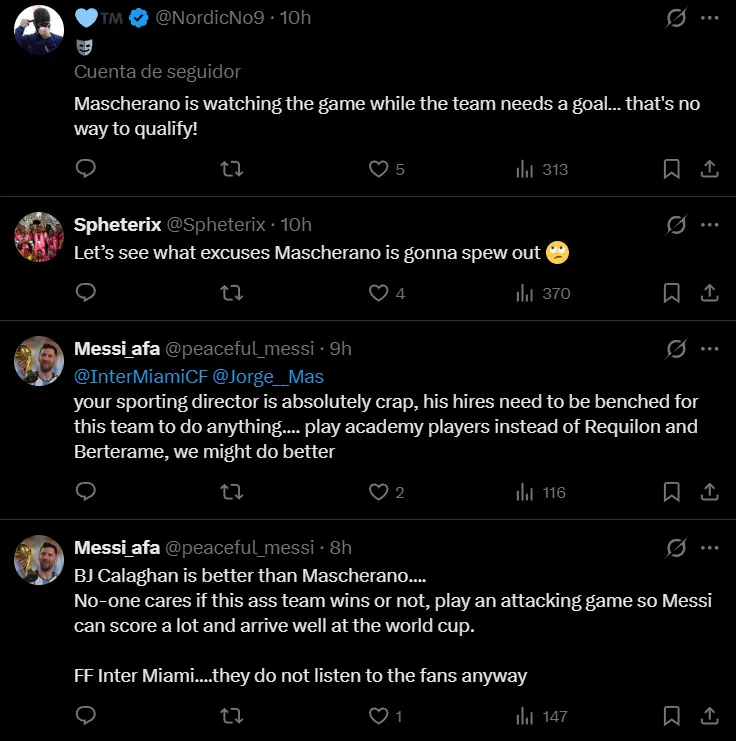Open the 9h timestamp of Messi_afa tweet

340,348
